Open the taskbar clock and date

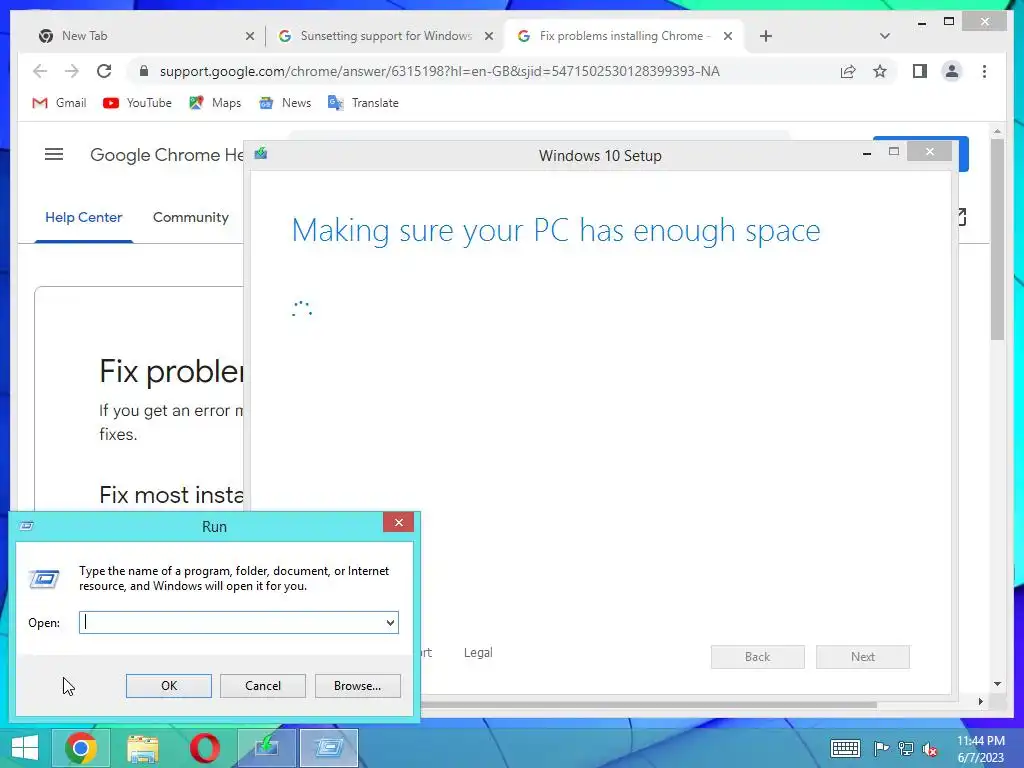980,749
